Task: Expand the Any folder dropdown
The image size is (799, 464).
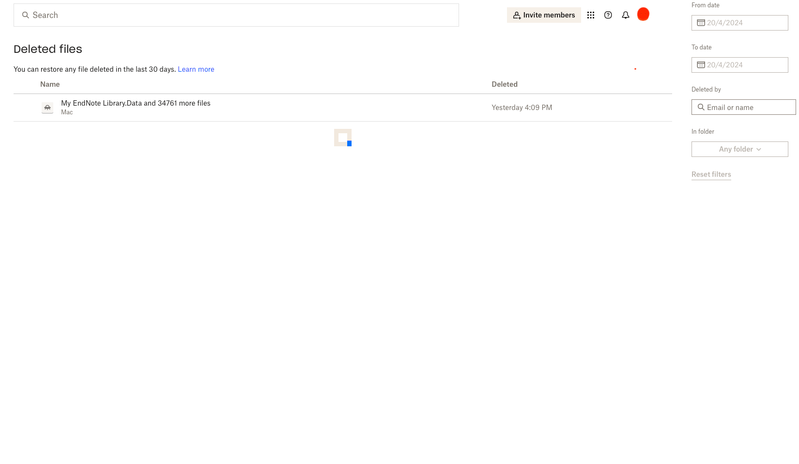Action: [x=740, y=149]
